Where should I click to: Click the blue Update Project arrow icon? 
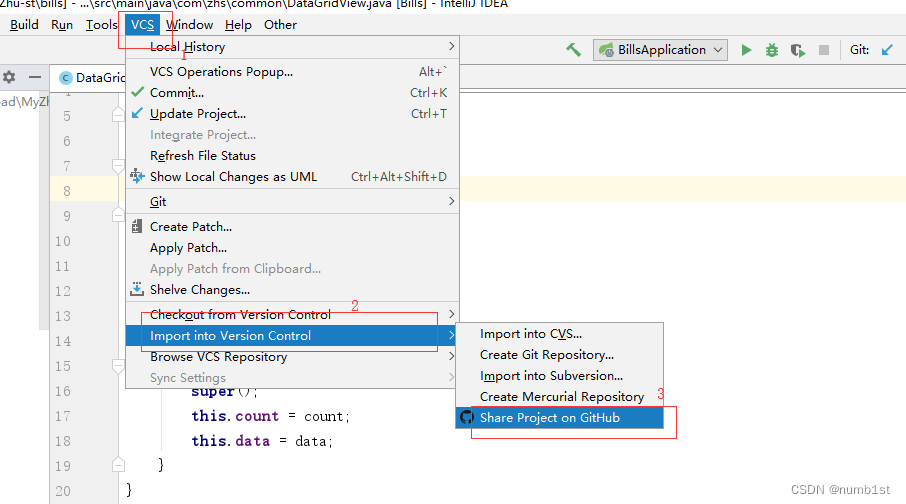[137, 113]
